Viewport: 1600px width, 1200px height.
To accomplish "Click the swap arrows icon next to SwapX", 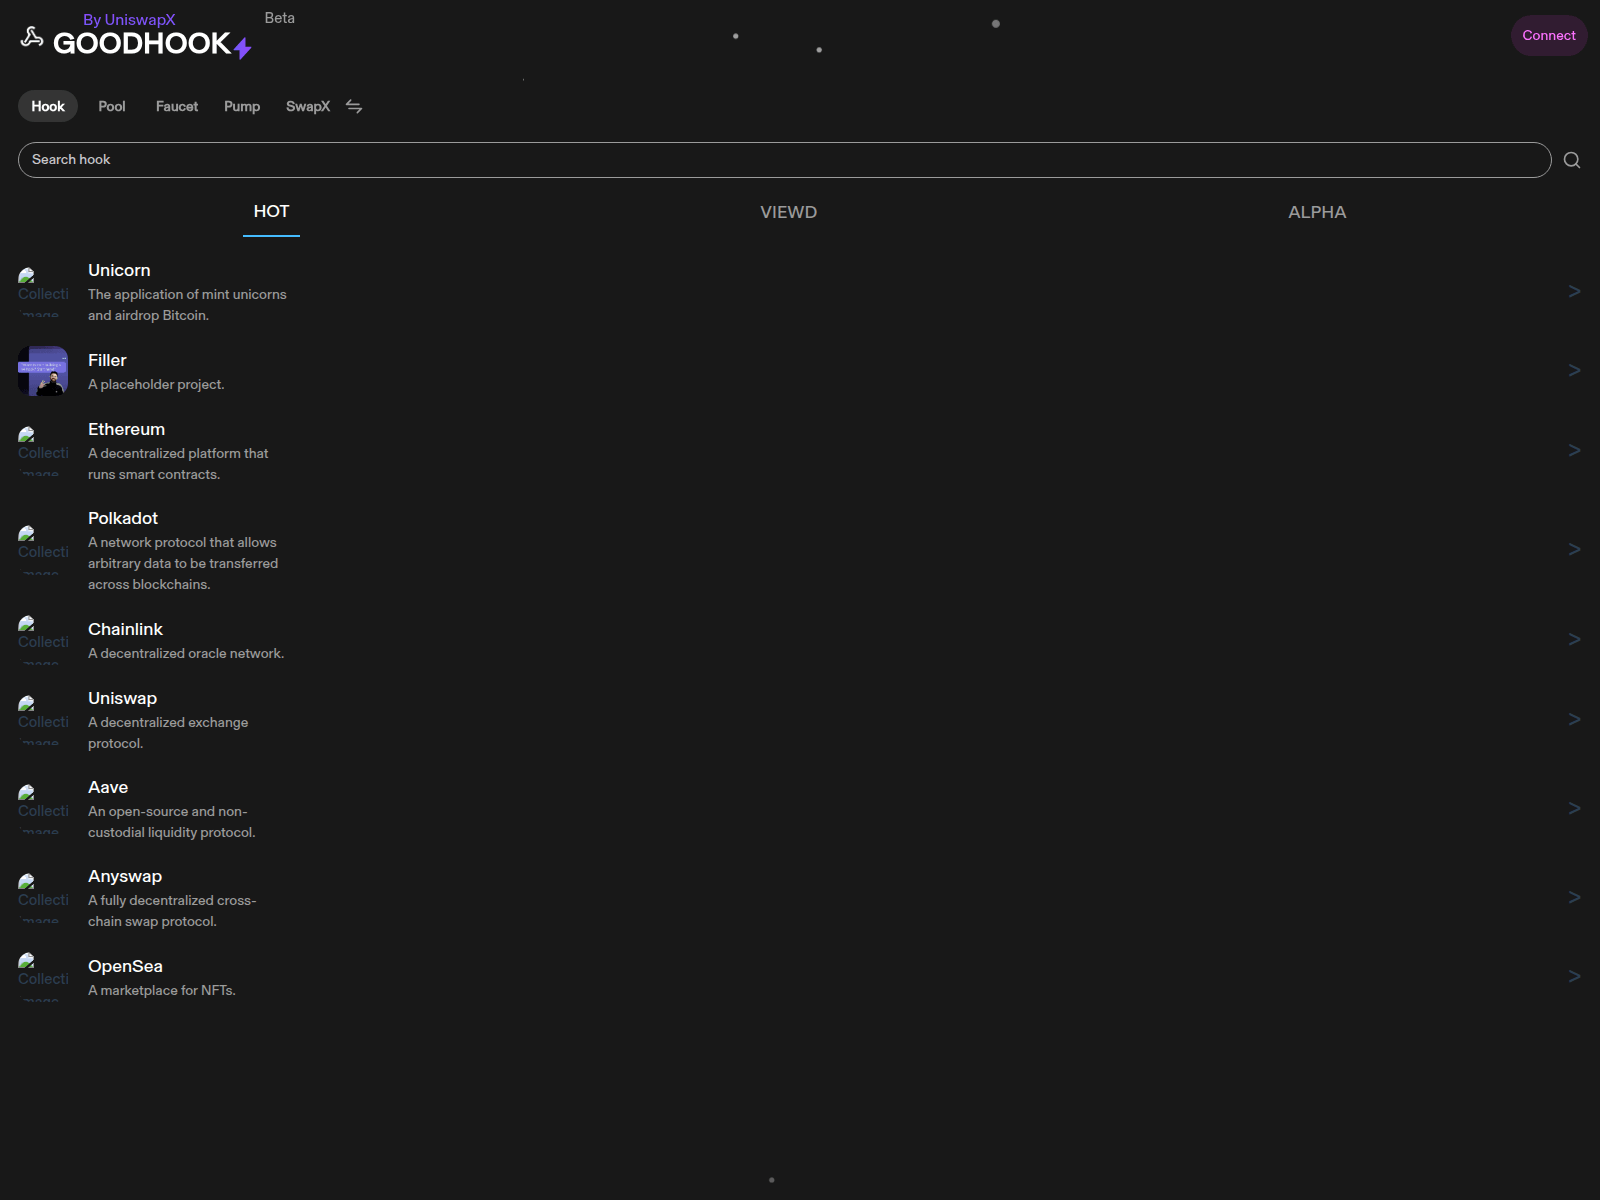I will [354, 106].
